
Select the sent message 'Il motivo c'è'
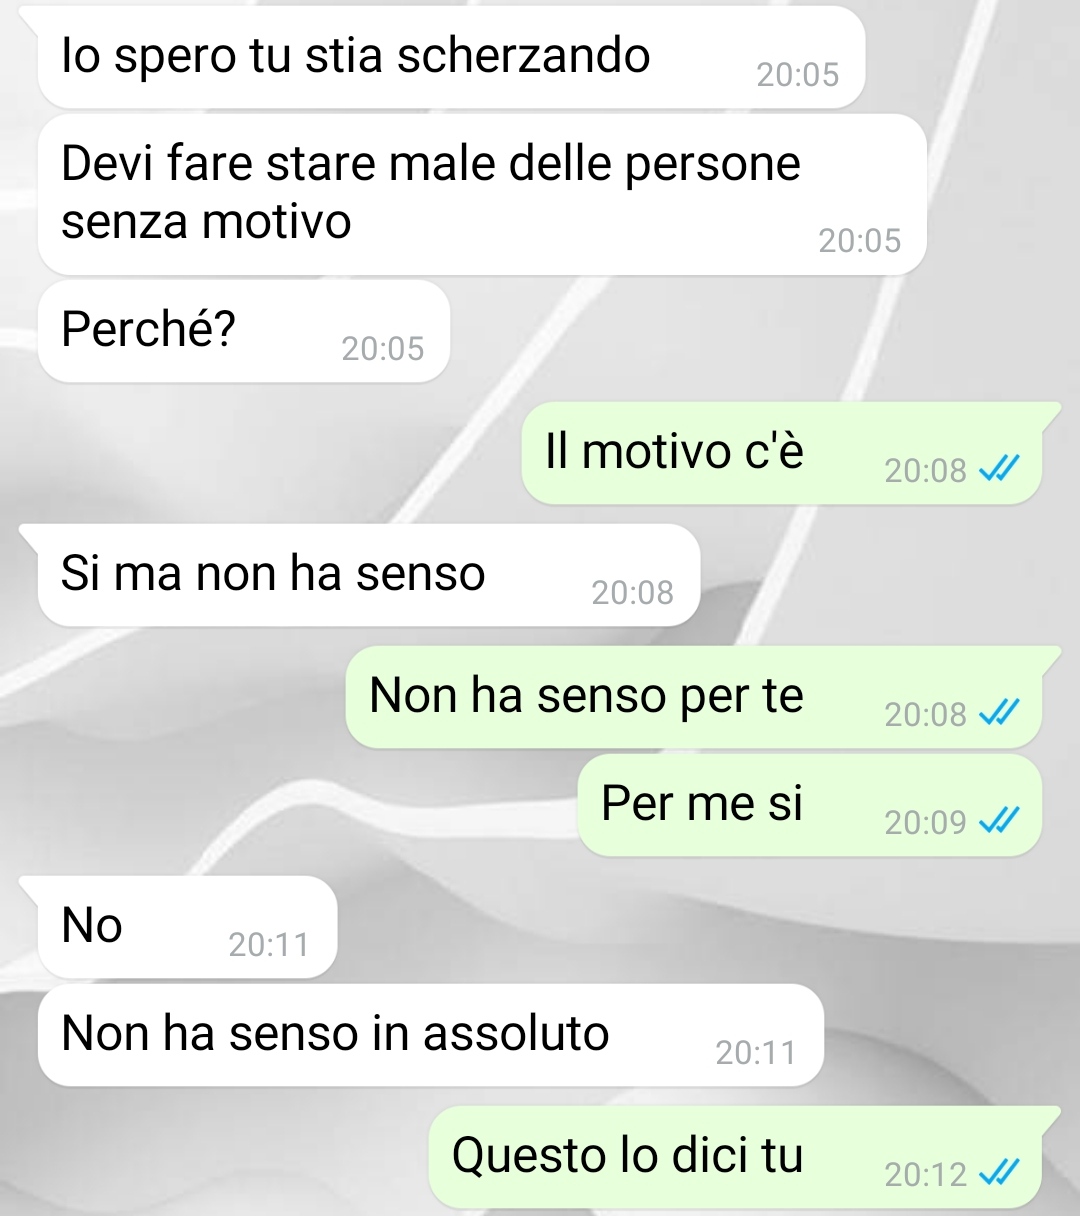(782, 453)
